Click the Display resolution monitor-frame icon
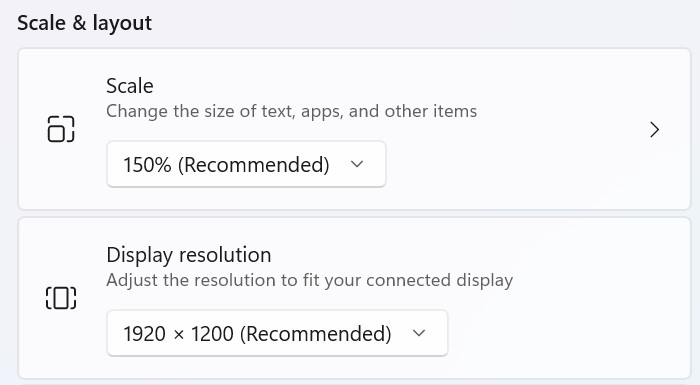The height and width of the screenshot is (385, 700). click(x=61, y=298)
